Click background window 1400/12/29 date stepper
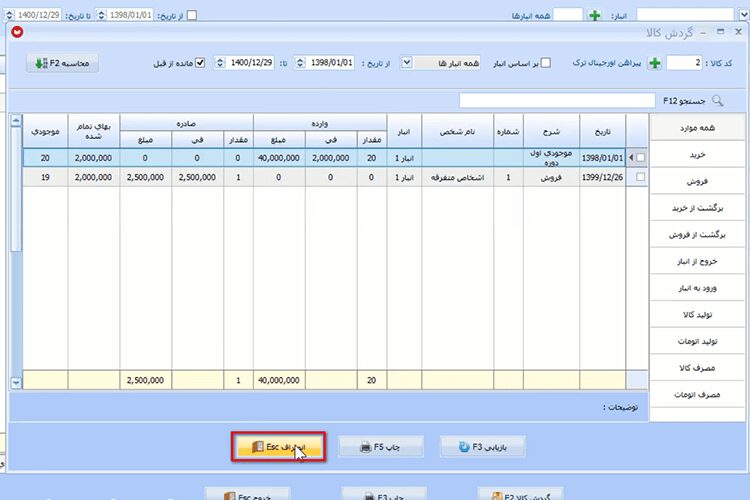Screen dimensions: 750x500 tap(9, 15)
